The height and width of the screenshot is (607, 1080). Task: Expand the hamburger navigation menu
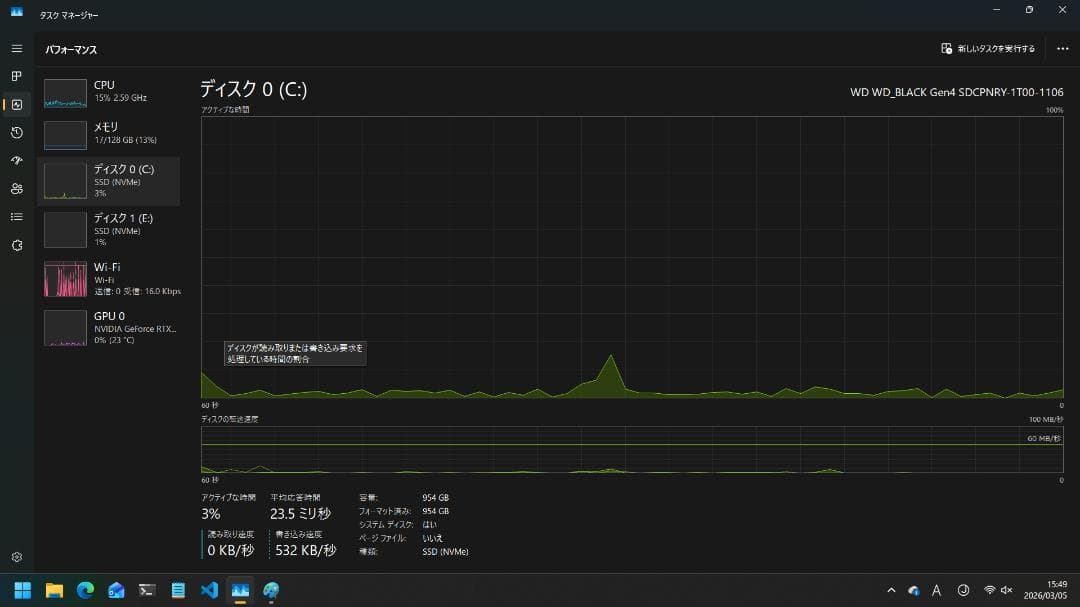(x=16, y=48)
